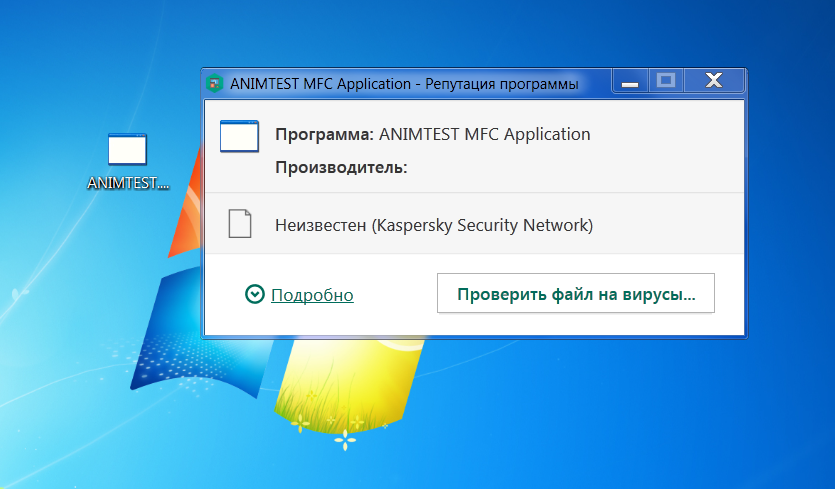Click the white flowers on the wallpaper
The width and height of the screenshot is (835, 489).
[345, 436]
